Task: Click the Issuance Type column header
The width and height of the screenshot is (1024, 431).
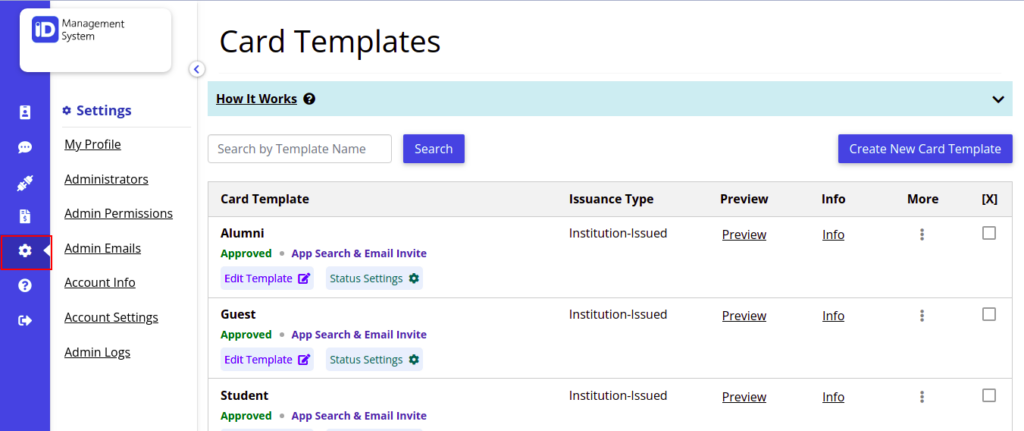Action: tap(611, 199)
